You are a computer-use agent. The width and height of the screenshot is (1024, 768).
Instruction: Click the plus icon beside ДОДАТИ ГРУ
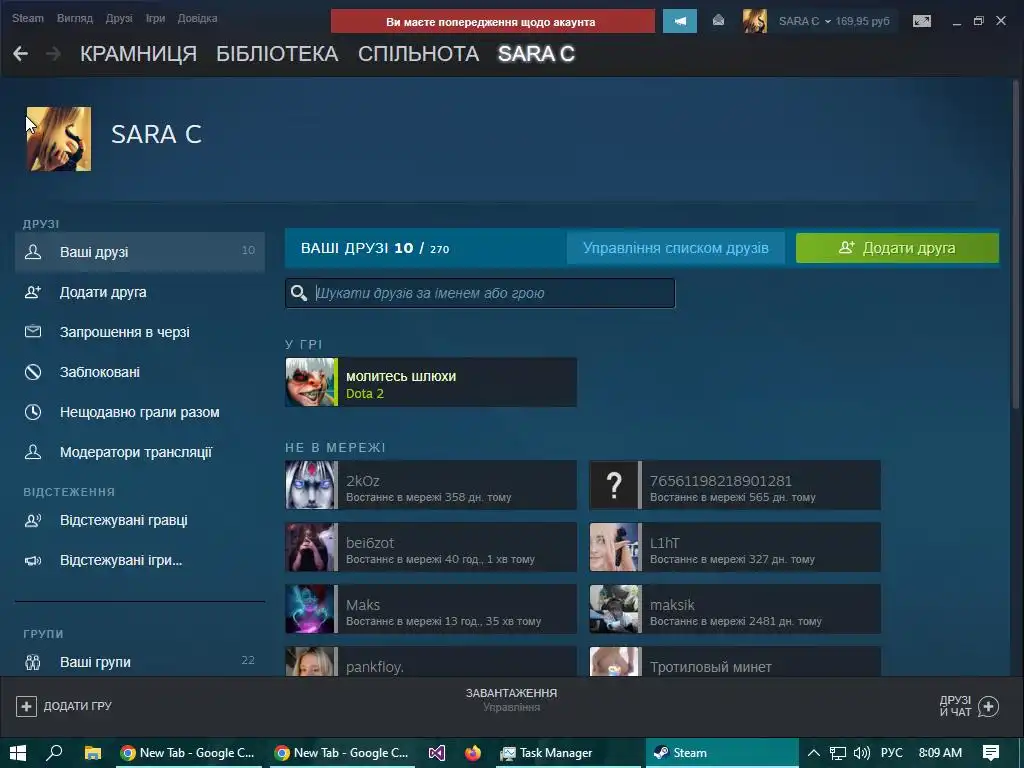click(x=26, y=706)
